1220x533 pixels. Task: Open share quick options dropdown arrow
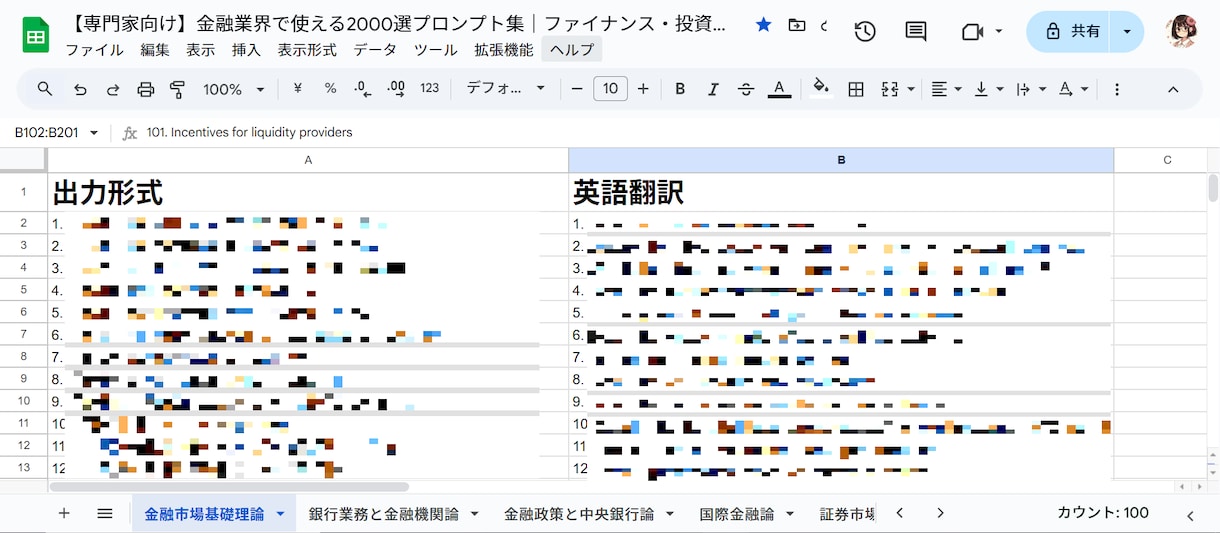pos(1128,32)
